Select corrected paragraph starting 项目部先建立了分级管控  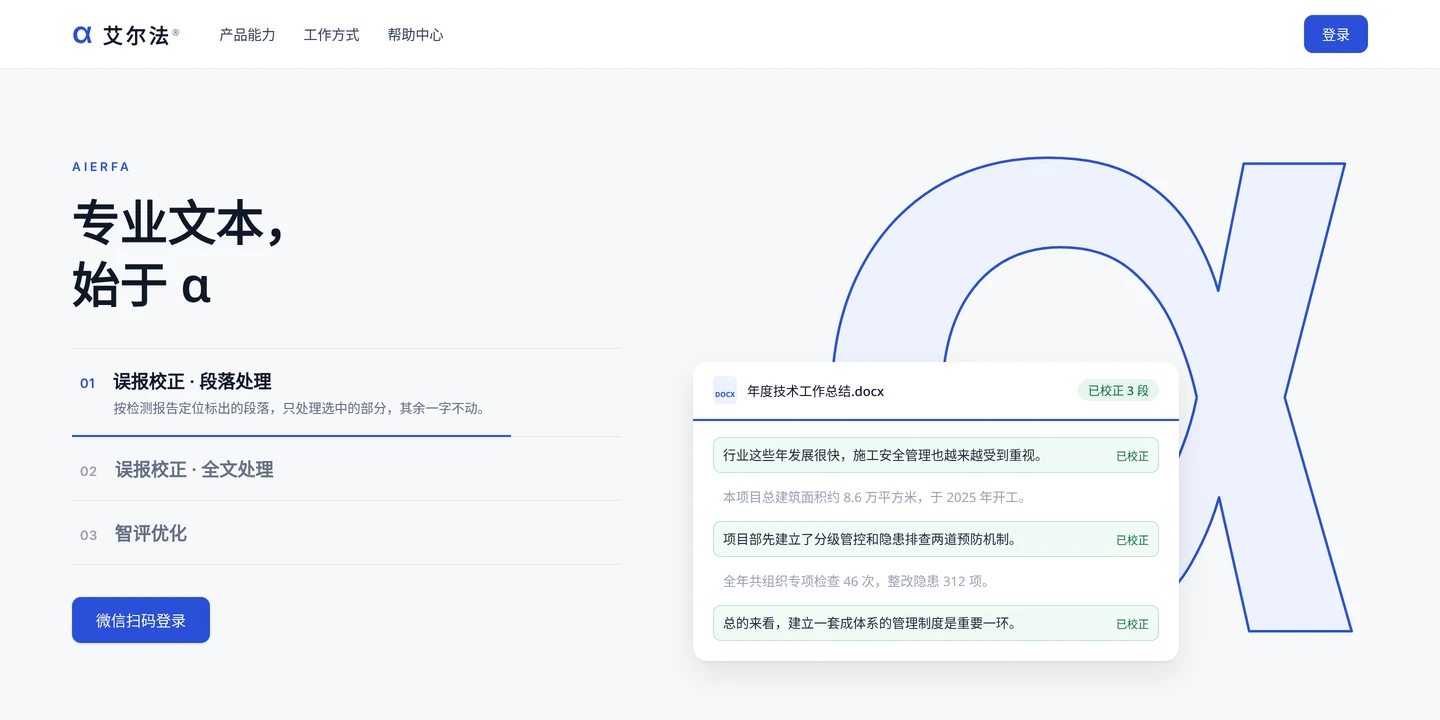936,539
